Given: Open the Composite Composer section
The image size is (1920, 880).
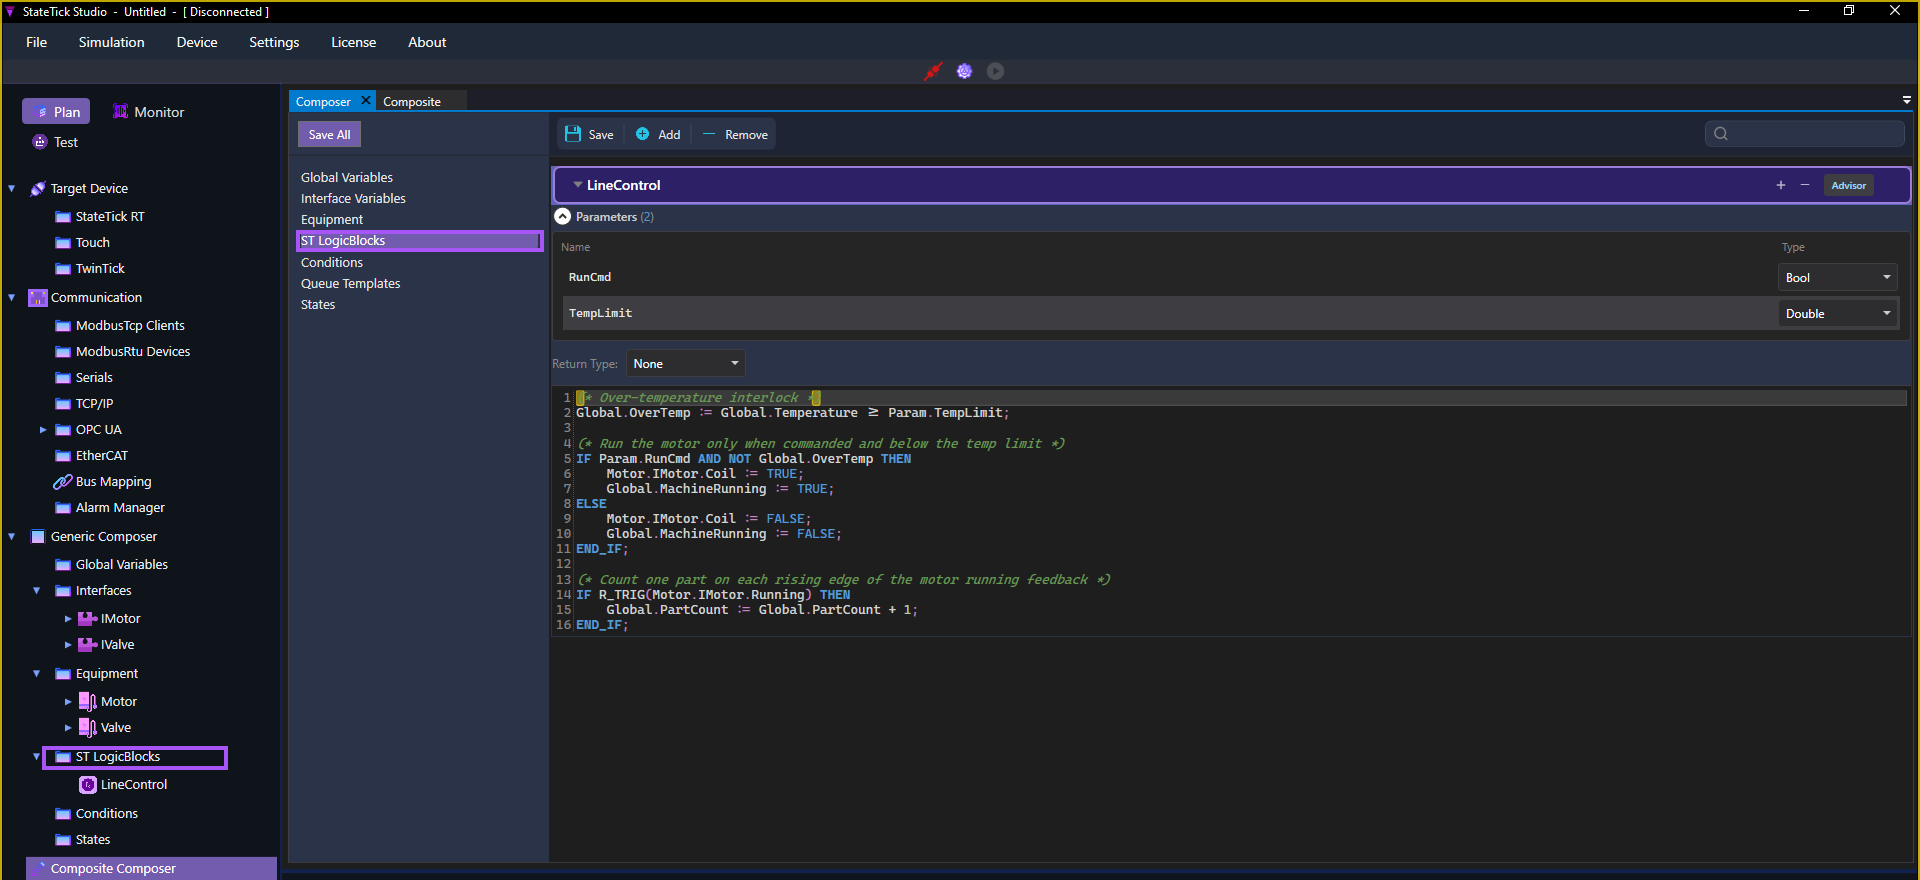Looking at the screenshot, I should pyautogui.click(x=151, y=868).
